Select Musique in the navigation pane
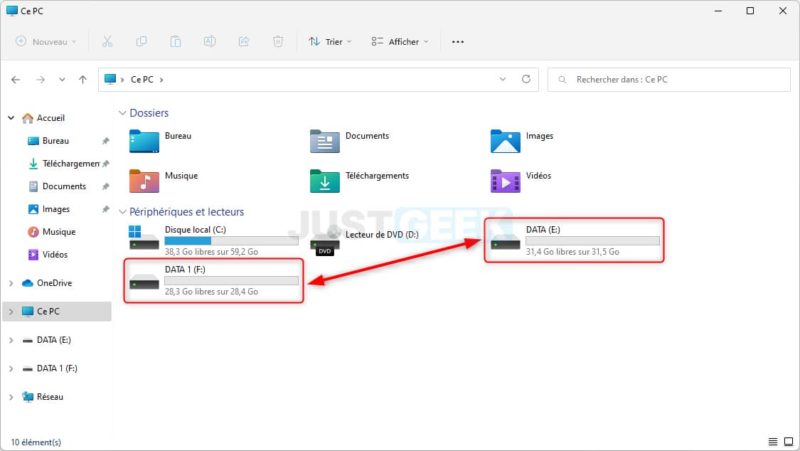Screen dimensions: 800x451 [x=59, y=232]
